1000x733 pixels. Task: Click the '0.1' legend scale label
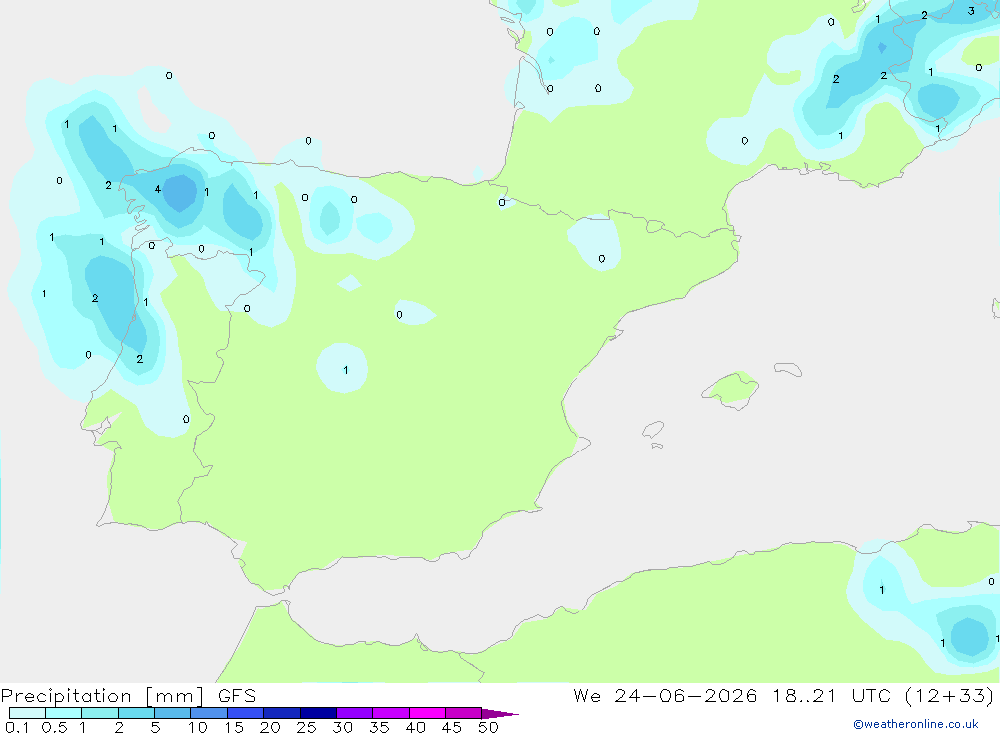[x=17, y=727]
